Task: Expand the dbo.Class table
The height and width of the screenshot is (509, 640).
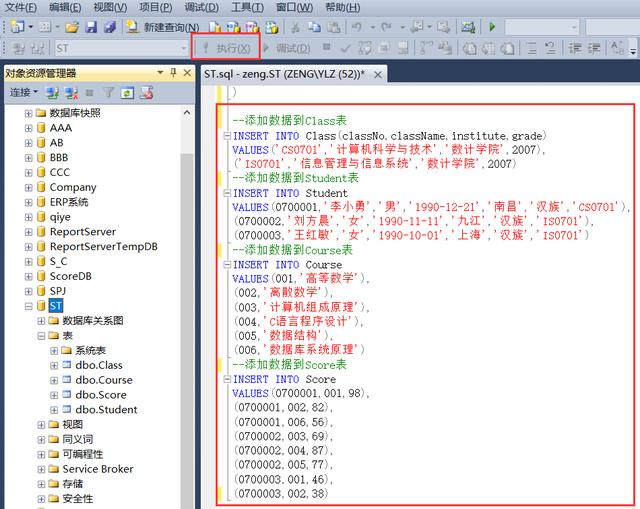Action: click(54, 365)
